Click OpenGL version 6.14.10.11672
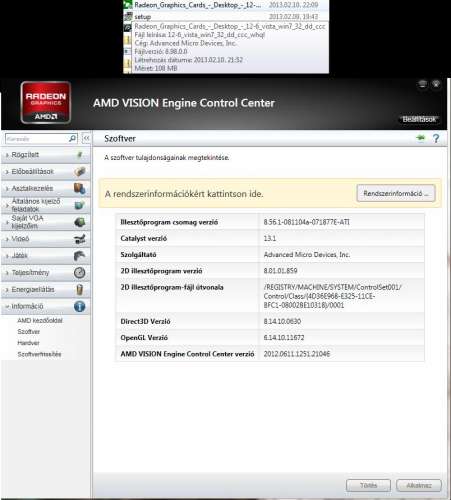 click(284, 338)
